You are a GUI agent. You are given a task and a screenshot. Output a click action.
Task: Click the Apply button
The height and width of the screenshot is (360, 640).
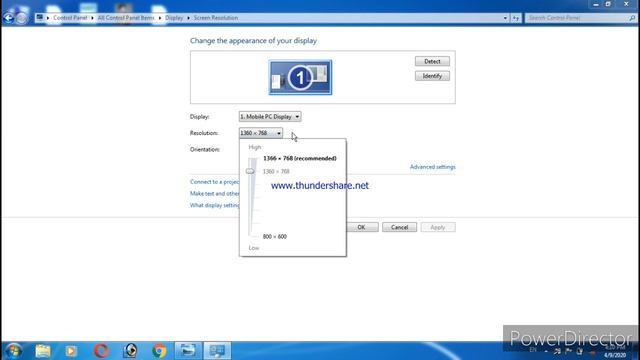(x=438, y=227)
